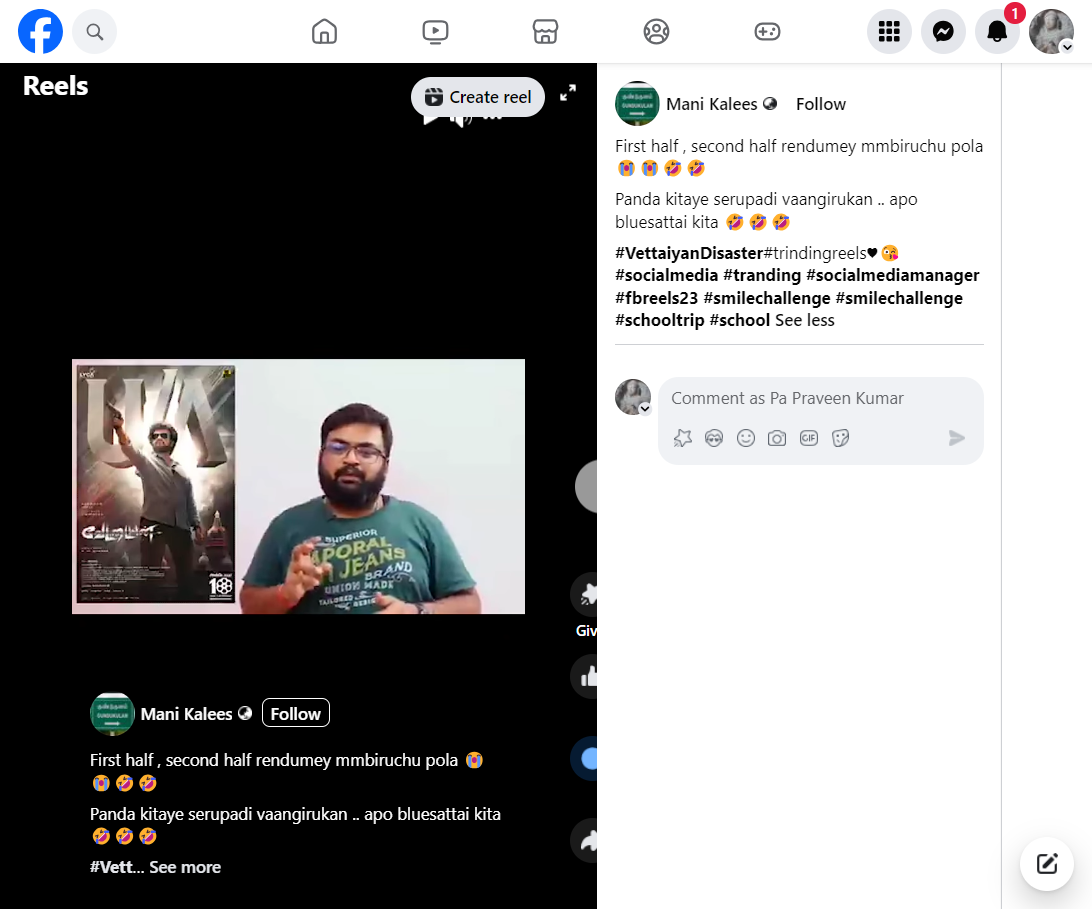
Task: Attach a photo with the camera icon
Action: click(777, 438)
